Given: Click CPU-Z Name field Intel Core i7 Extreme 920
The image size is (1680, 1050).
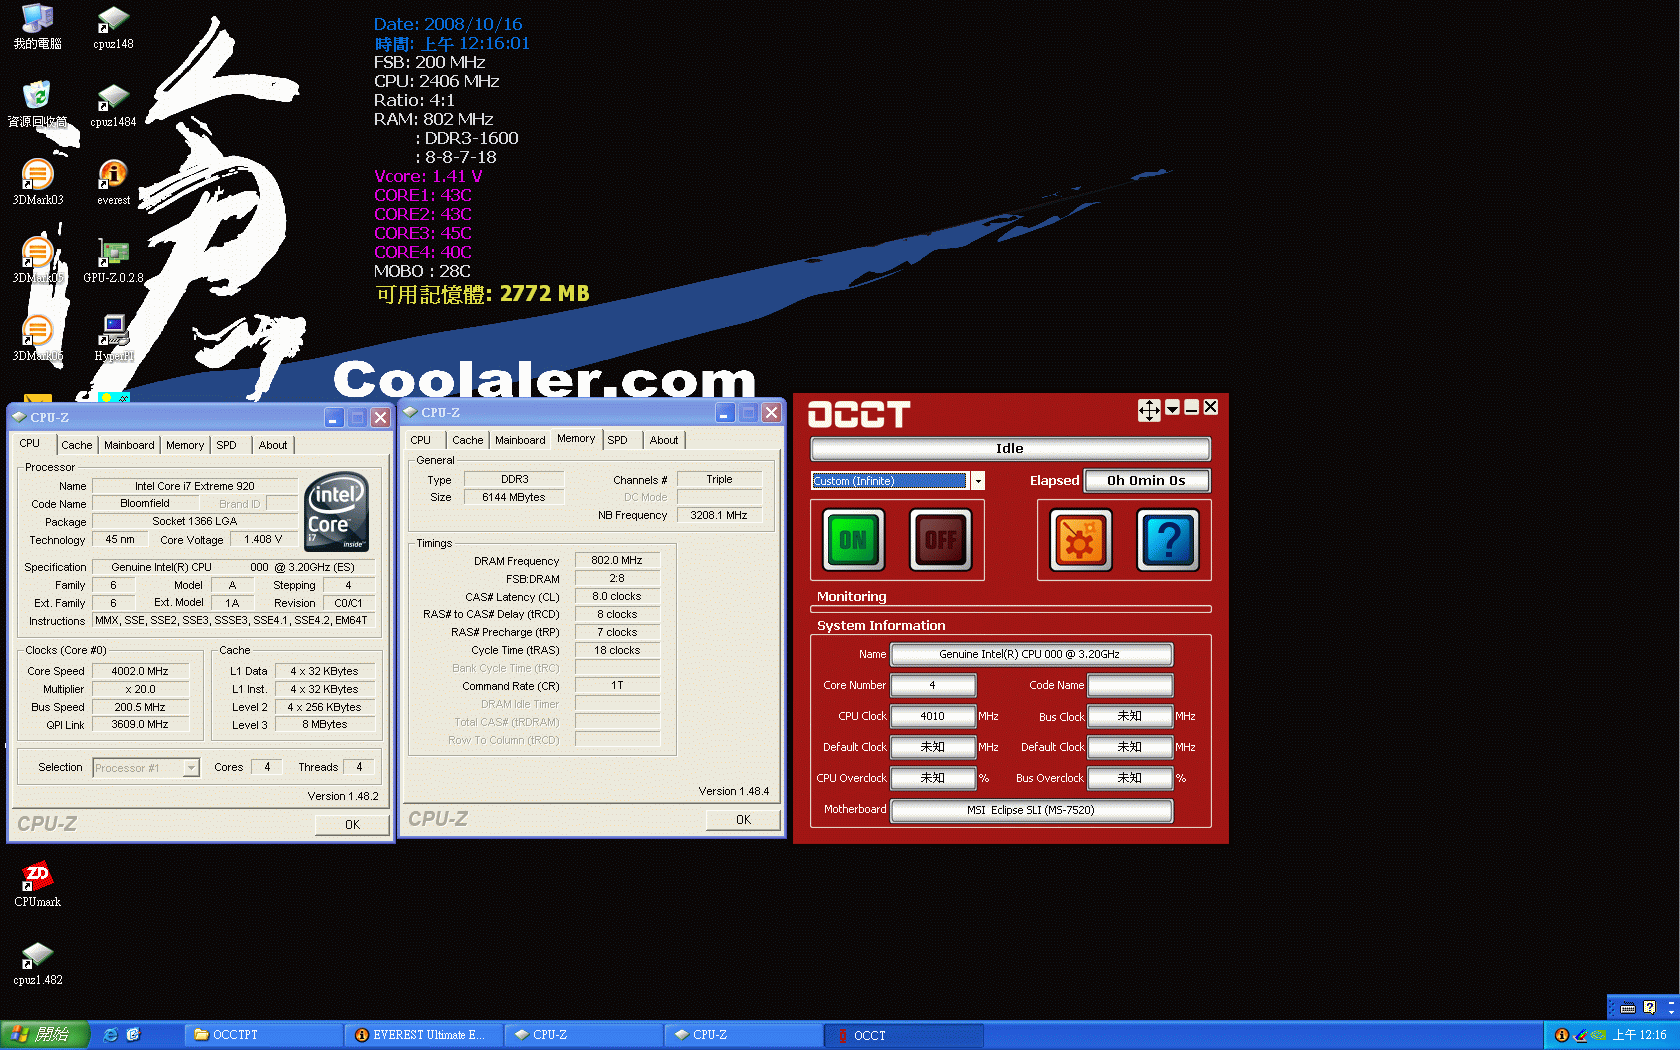Looking at the screenshot, I should pyautogui.click(x=195, y=486).
